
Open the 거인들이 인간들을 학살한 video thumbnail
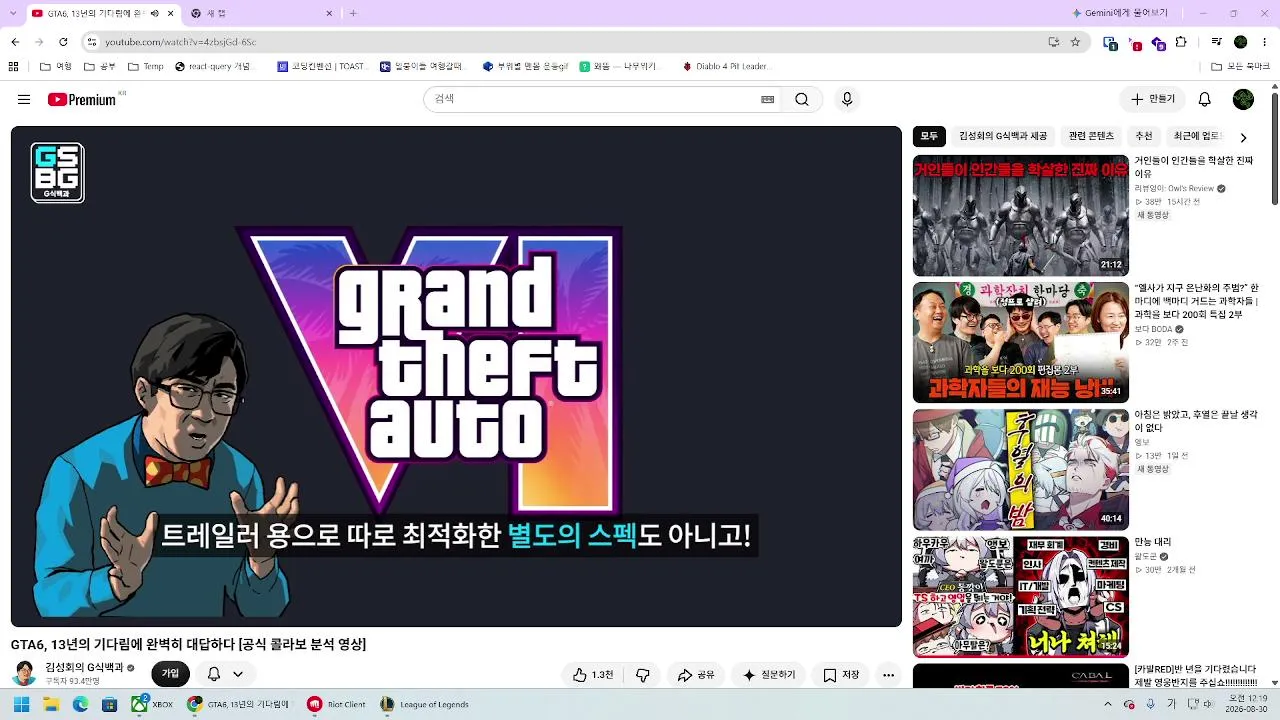coord(1021,216)
